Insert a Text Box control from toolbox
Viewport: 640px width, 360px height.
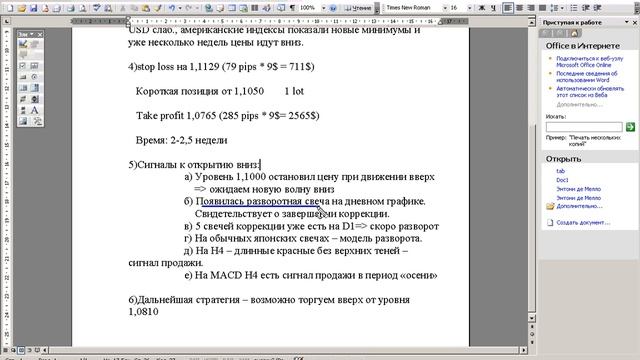[x=35, y=66]
